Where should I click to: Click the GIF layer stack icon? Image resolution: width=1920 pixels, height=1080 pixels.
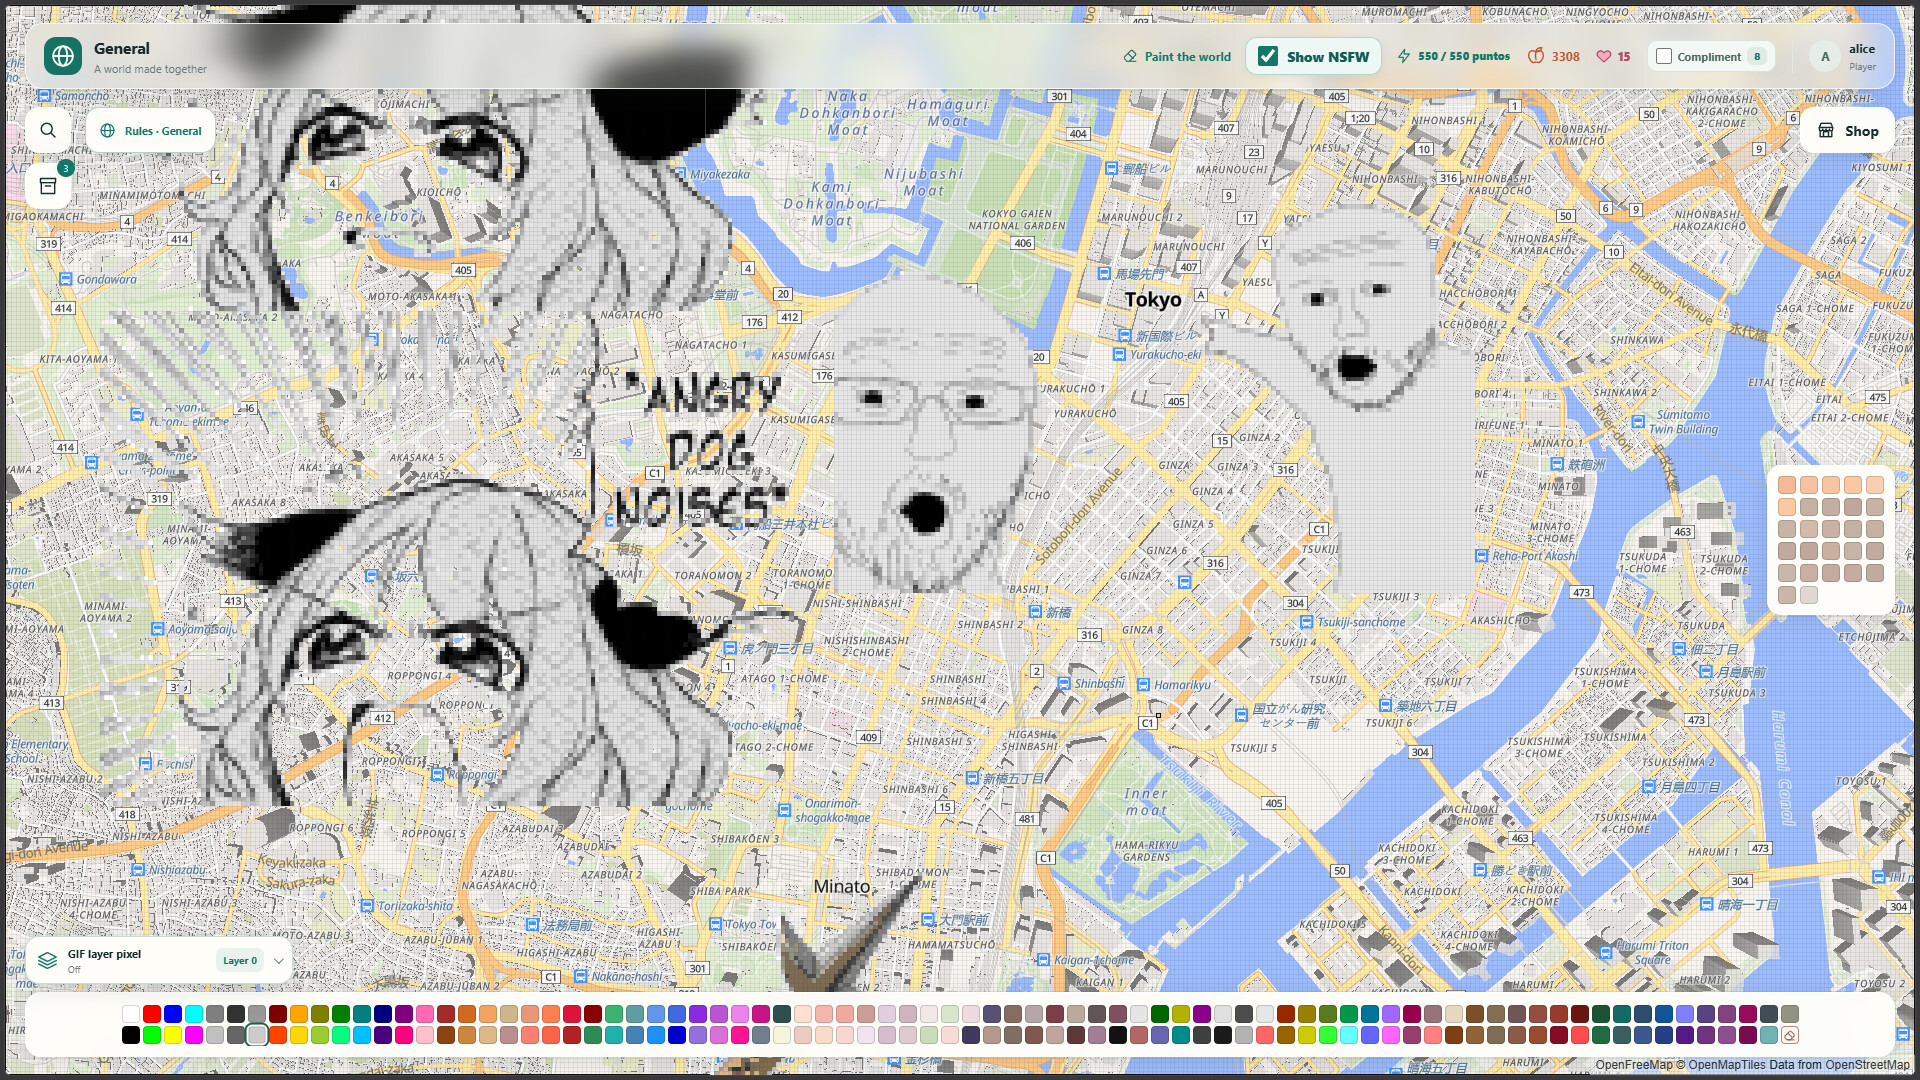(x=47, y=961)
